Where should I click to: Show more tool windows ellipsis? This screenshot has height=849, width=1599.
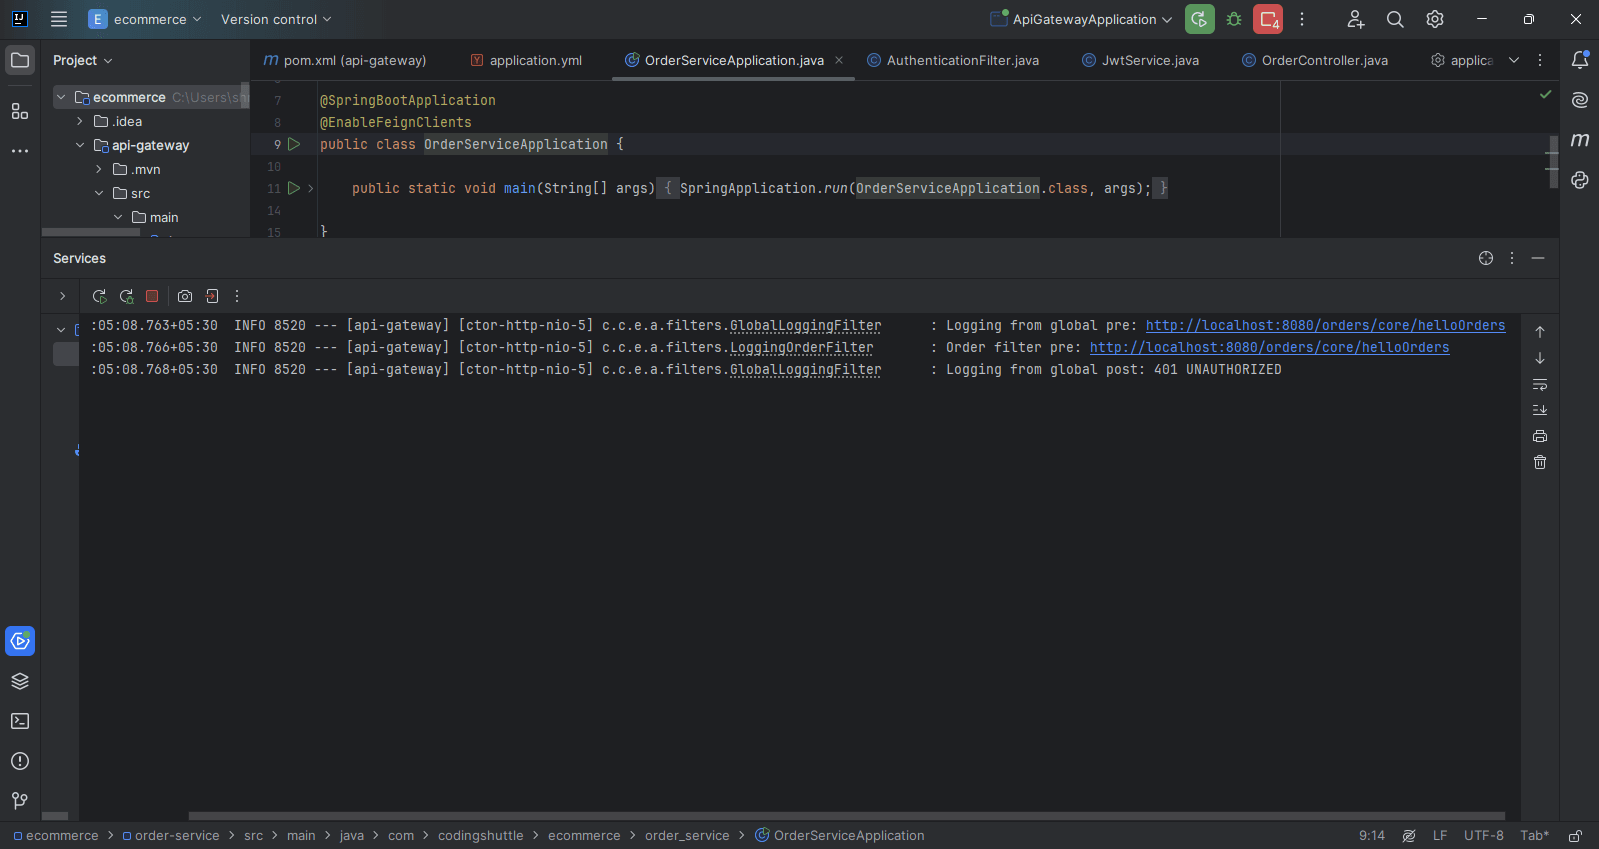[x=20, y=151]
